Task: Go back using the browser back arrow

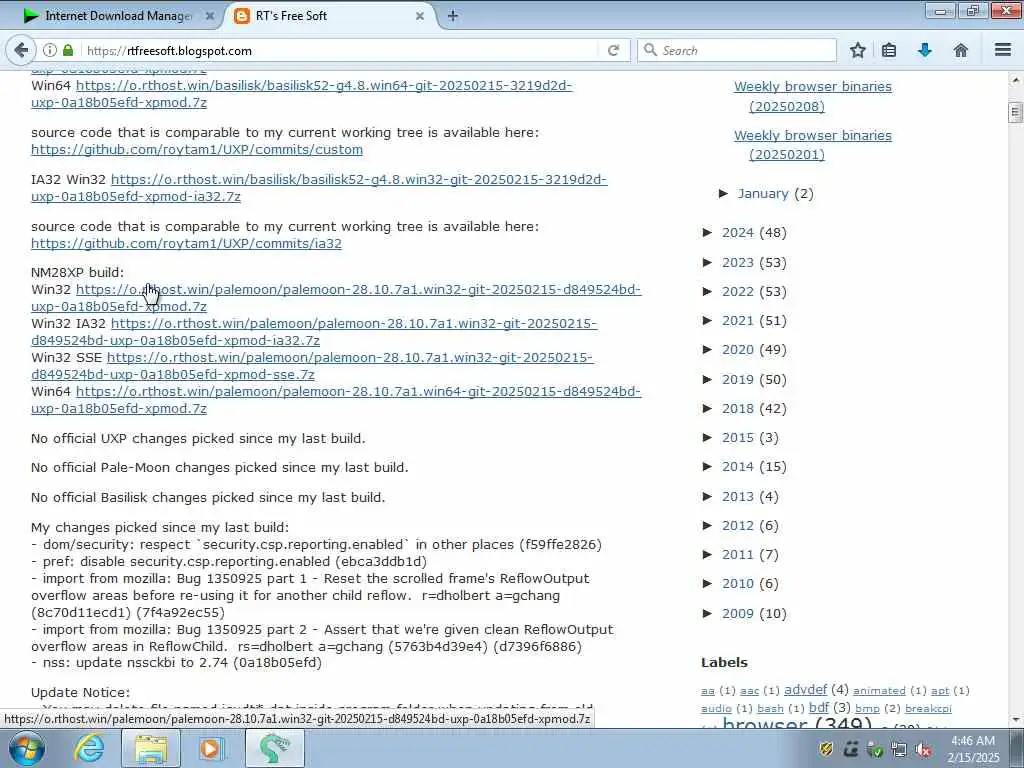Action: click(20, 50)
